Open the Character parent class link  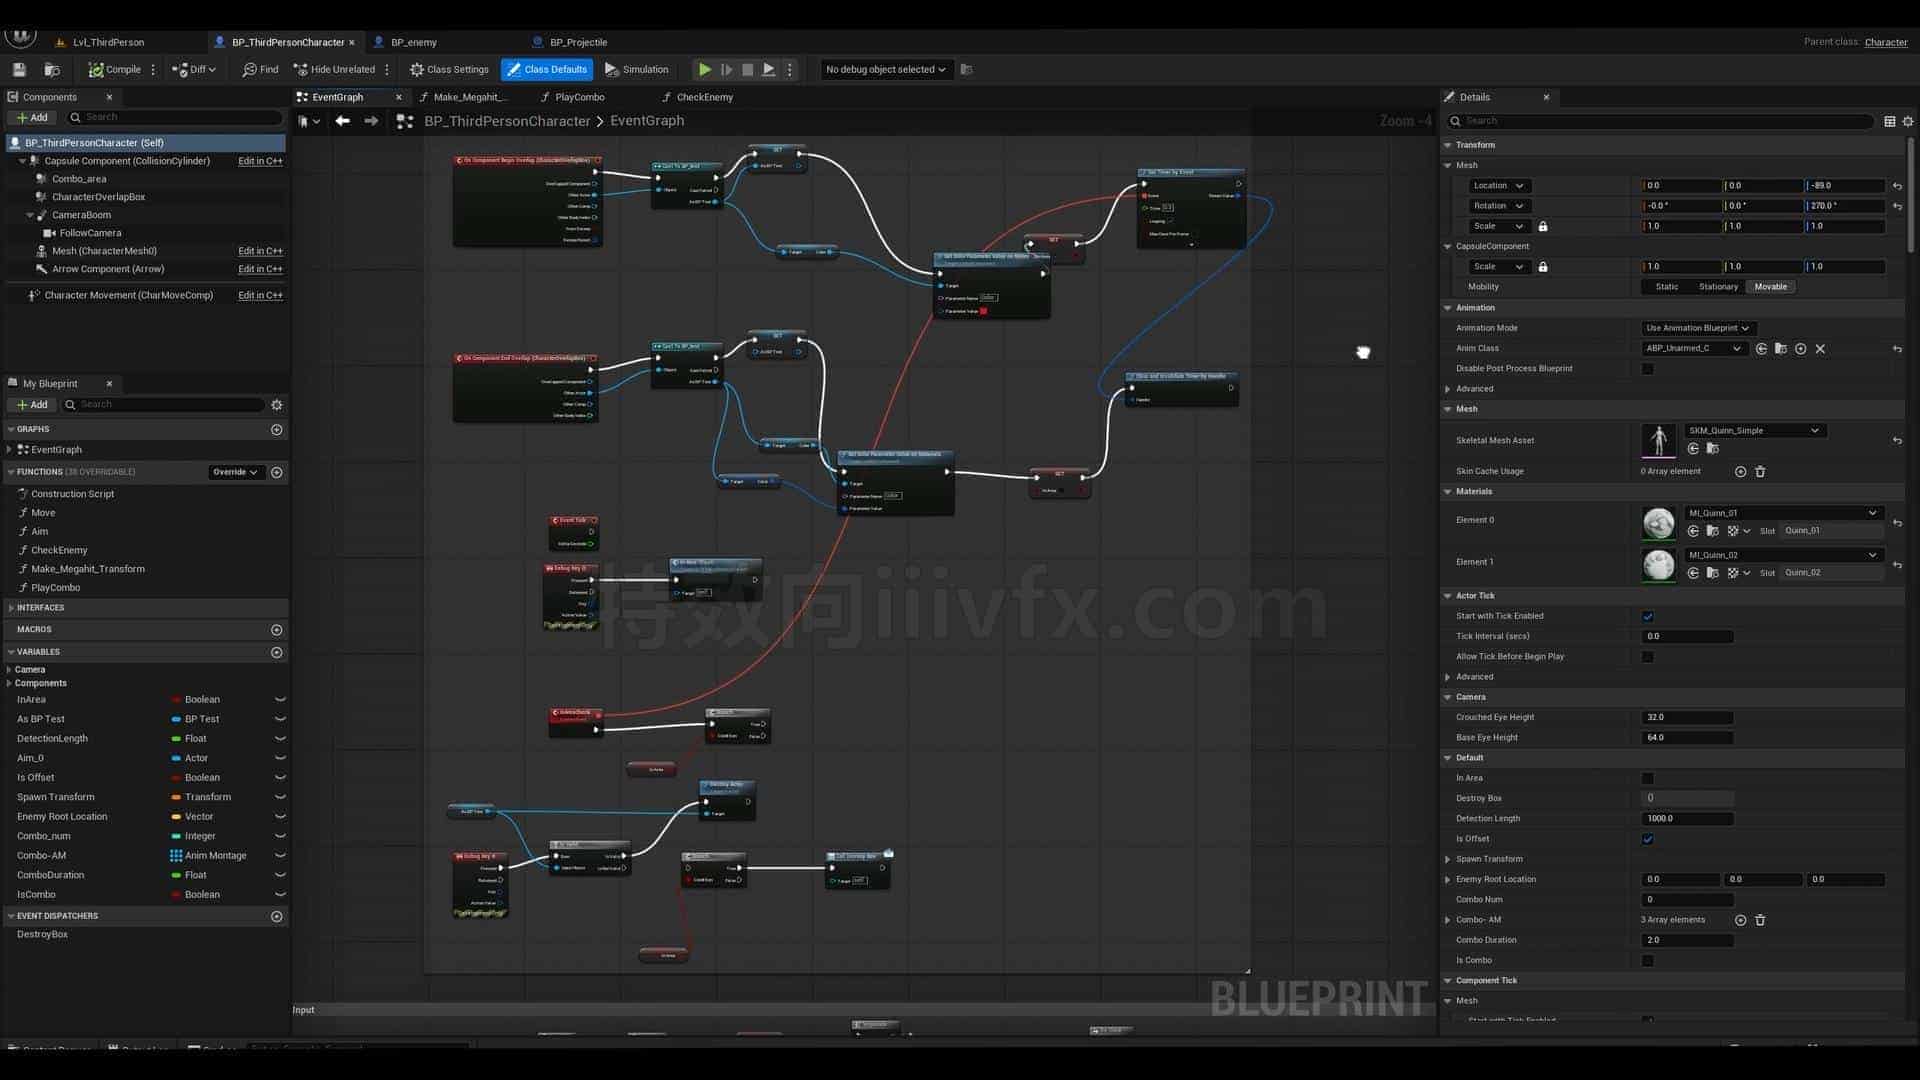pos(1886,42)
